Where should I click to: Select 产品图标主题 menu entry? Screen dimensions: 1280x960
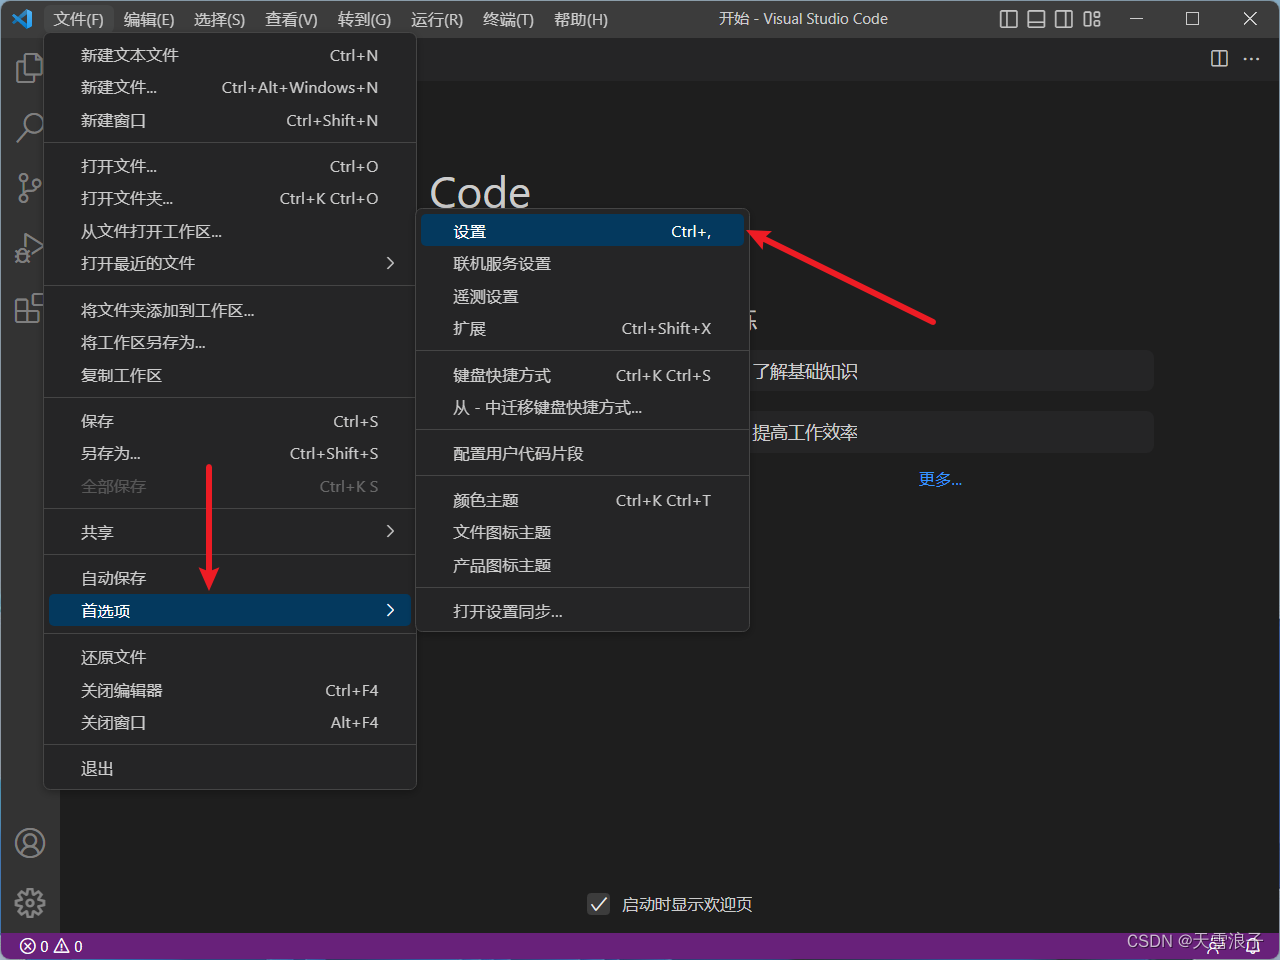point(582,565)
